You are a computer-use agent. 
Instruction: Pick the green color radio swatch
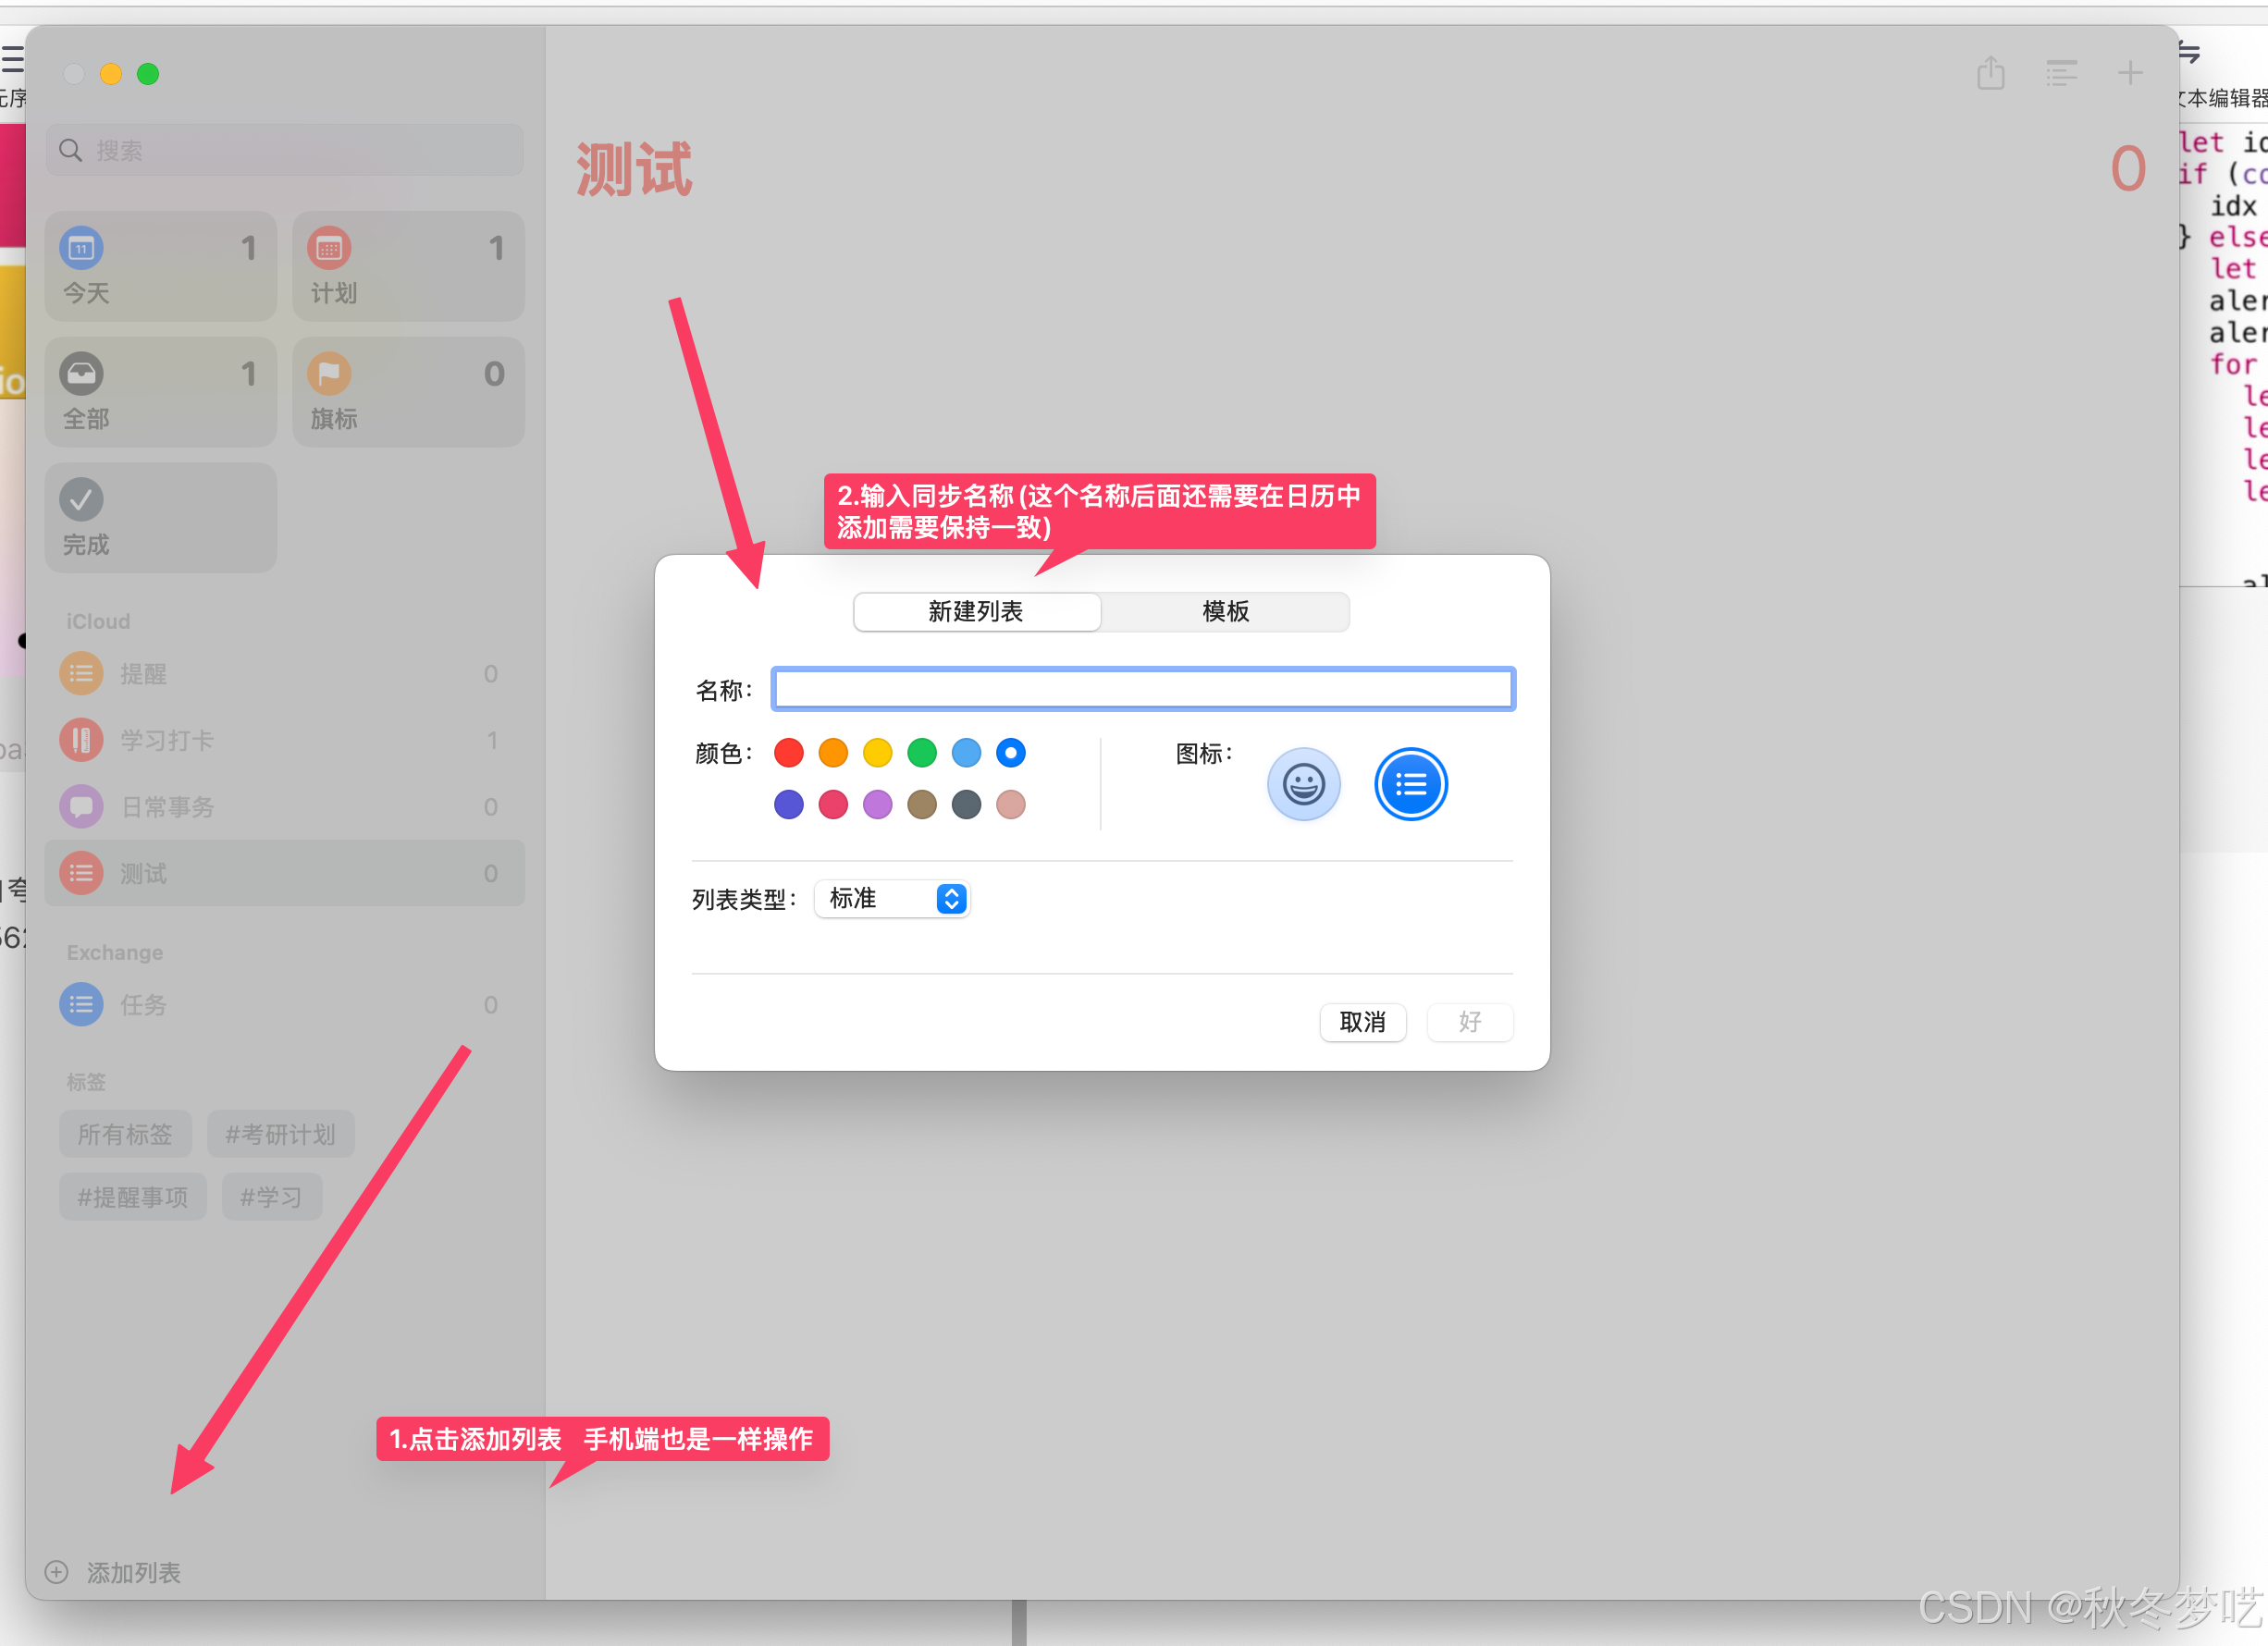click(921, 753)
